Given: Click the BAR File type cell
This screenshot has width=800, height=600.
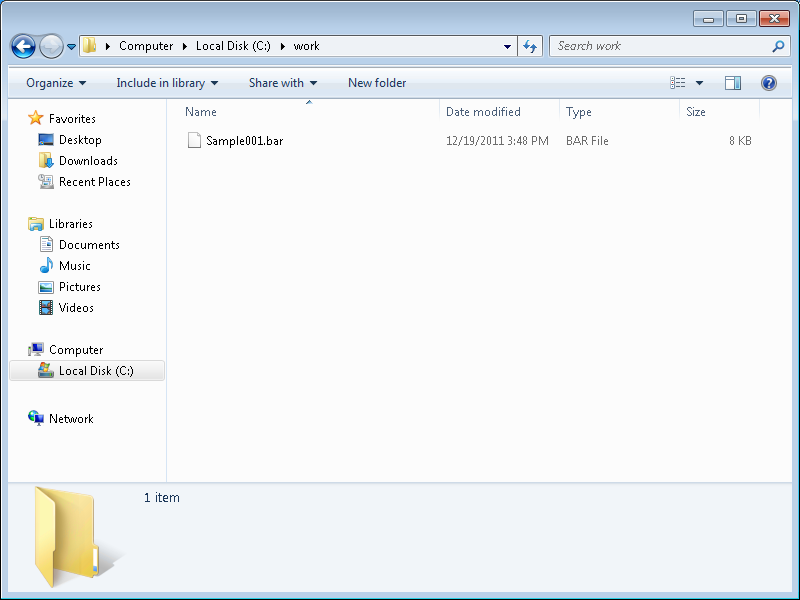Looking at the screenshot, I should click(587, 141).
